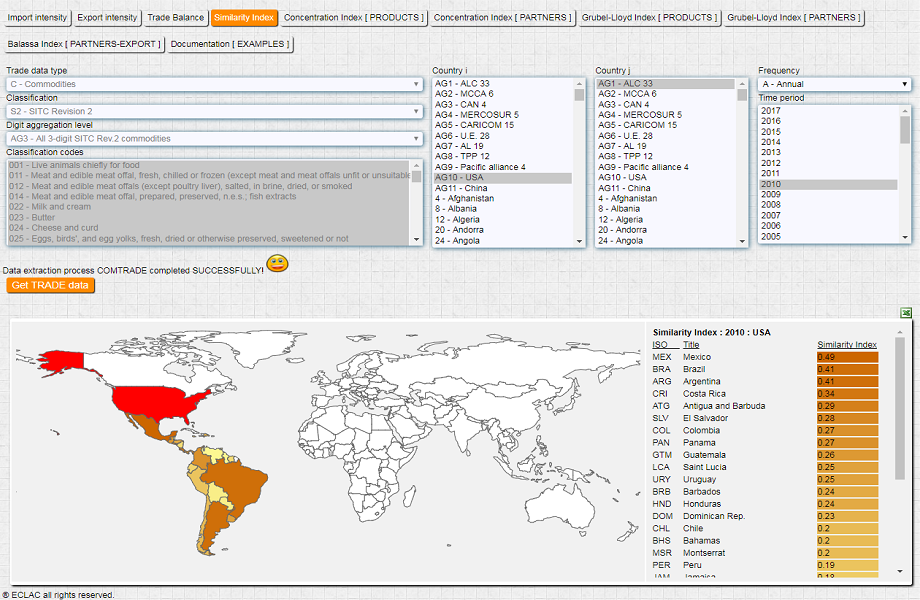Switch to the Trade Balance tab
This screenshot has width=920, height=600.
175,18
